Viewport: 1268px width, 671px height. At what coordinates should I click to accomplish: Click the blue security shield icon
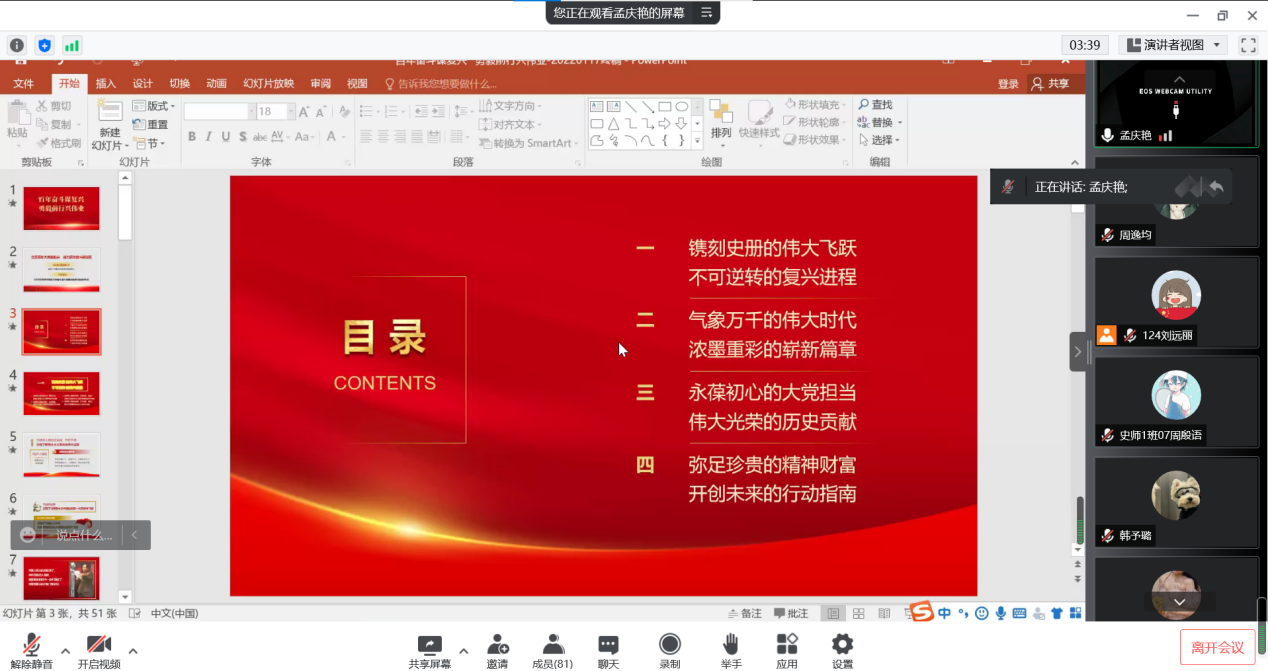pyautogui.click(x=44, y=45)
